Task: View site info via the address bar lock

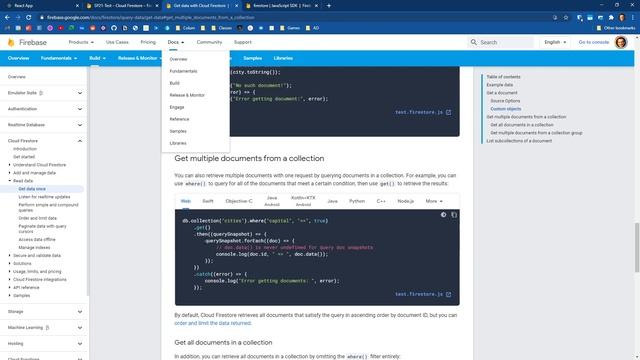Action: tap(42, 18)
